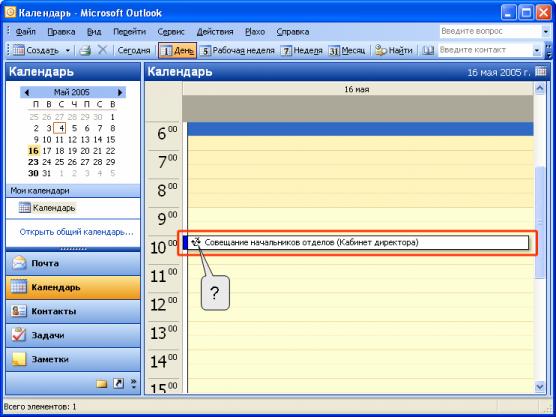Viewport: 556px width, 417px height.
Task: Open the configure buttons chevron
Action: pyautogui.click(x=133, y=384)
